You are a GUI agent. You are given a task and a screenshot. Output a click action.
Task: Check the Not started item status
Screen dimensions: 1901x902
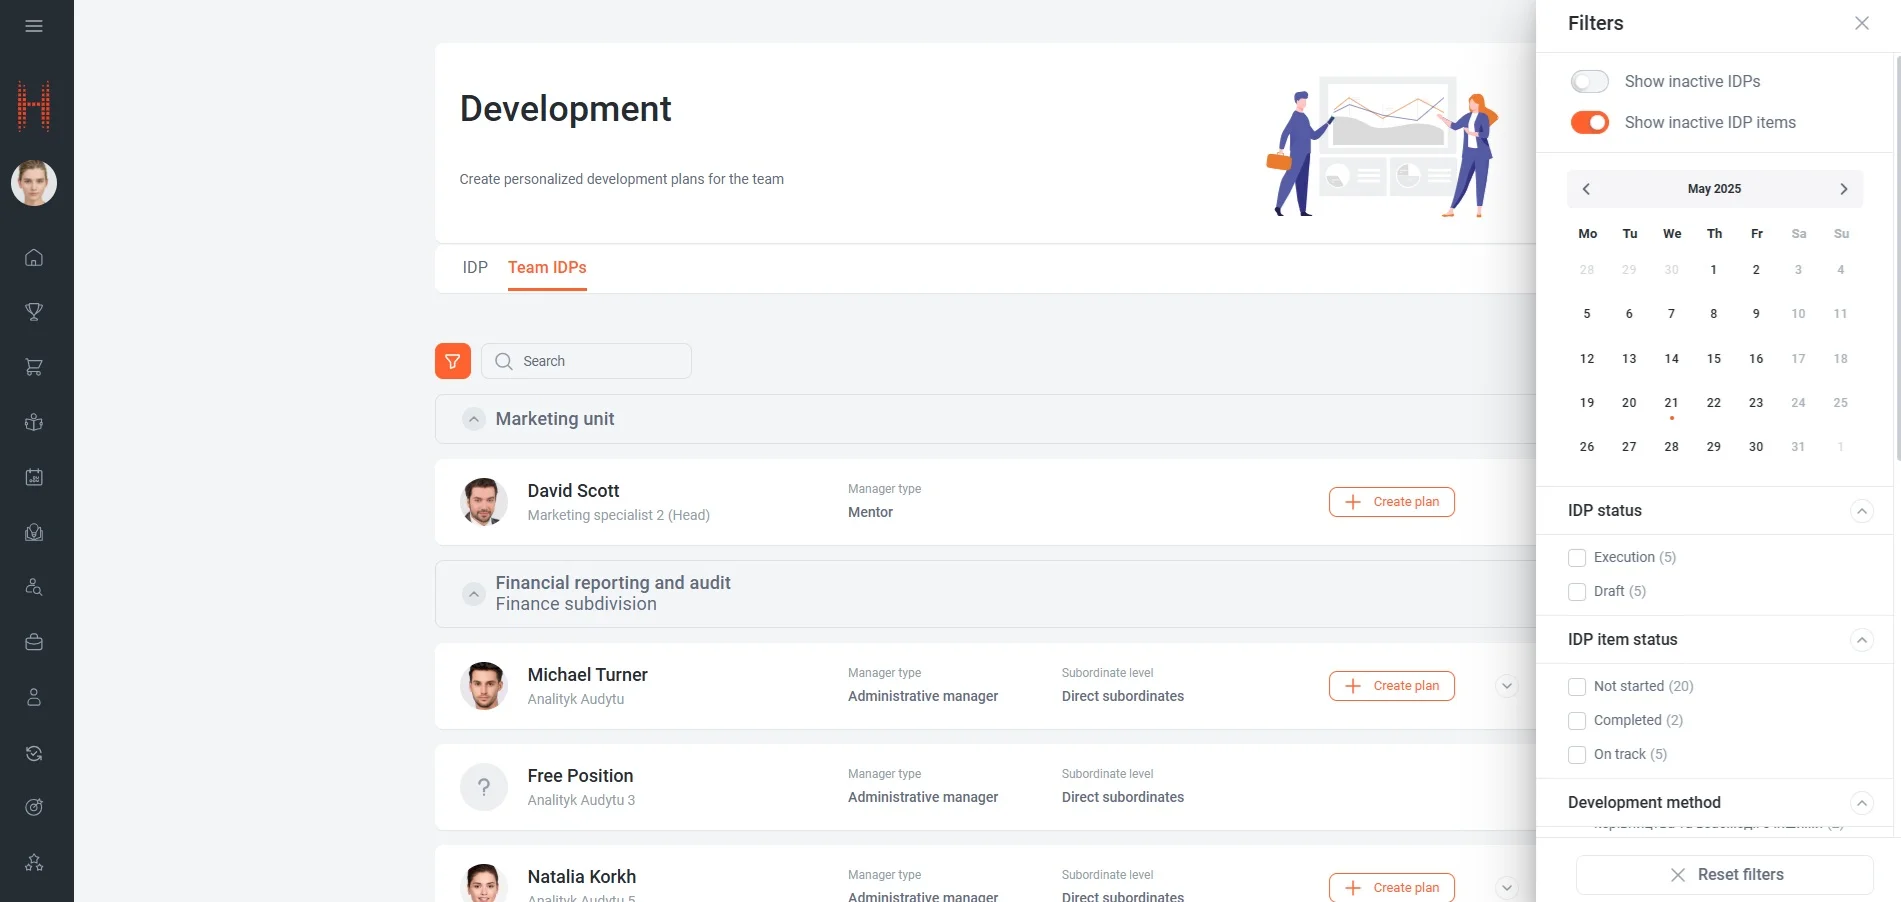coord(1577,687)
